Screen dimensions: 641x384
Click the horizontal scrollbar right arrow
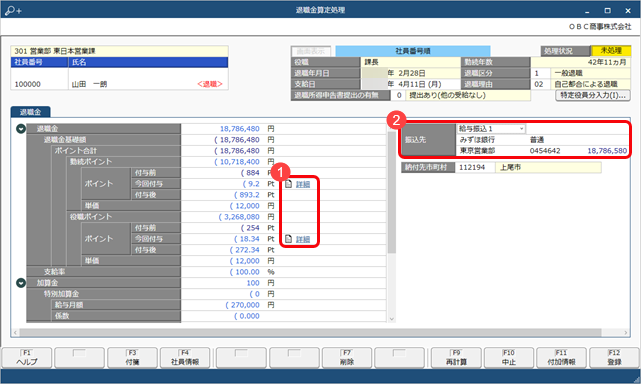pos(625,332)
